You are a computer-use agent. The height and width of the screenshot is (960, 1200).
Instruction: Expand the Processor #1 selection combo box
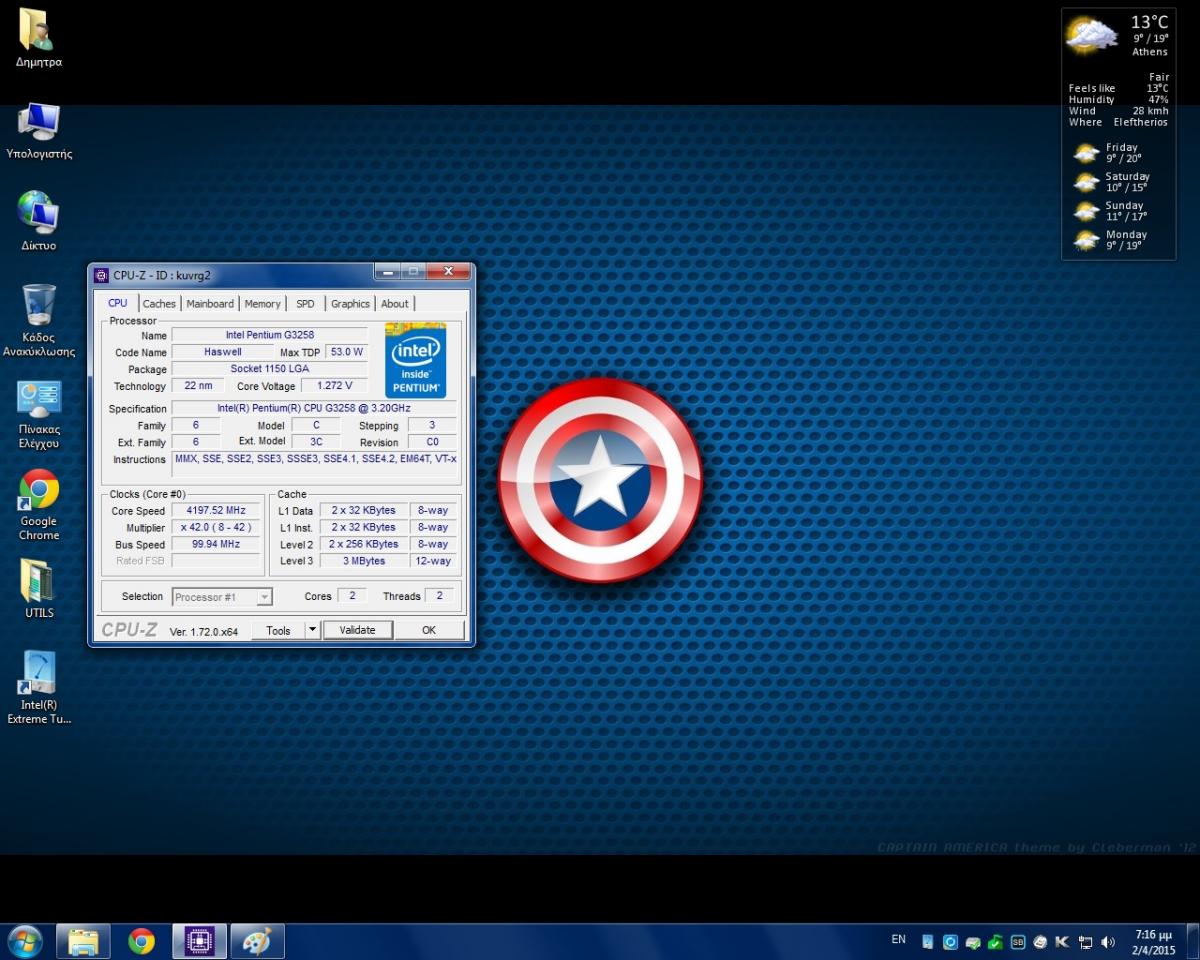222,597
